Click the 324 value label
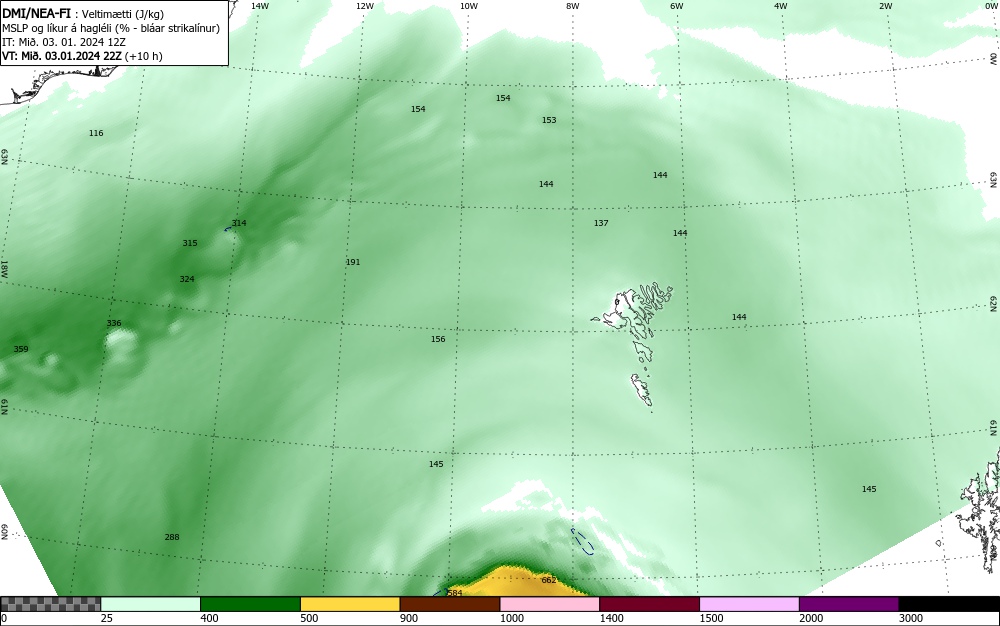Screen dimensions: 1000x626 click(x=187, y=279)
